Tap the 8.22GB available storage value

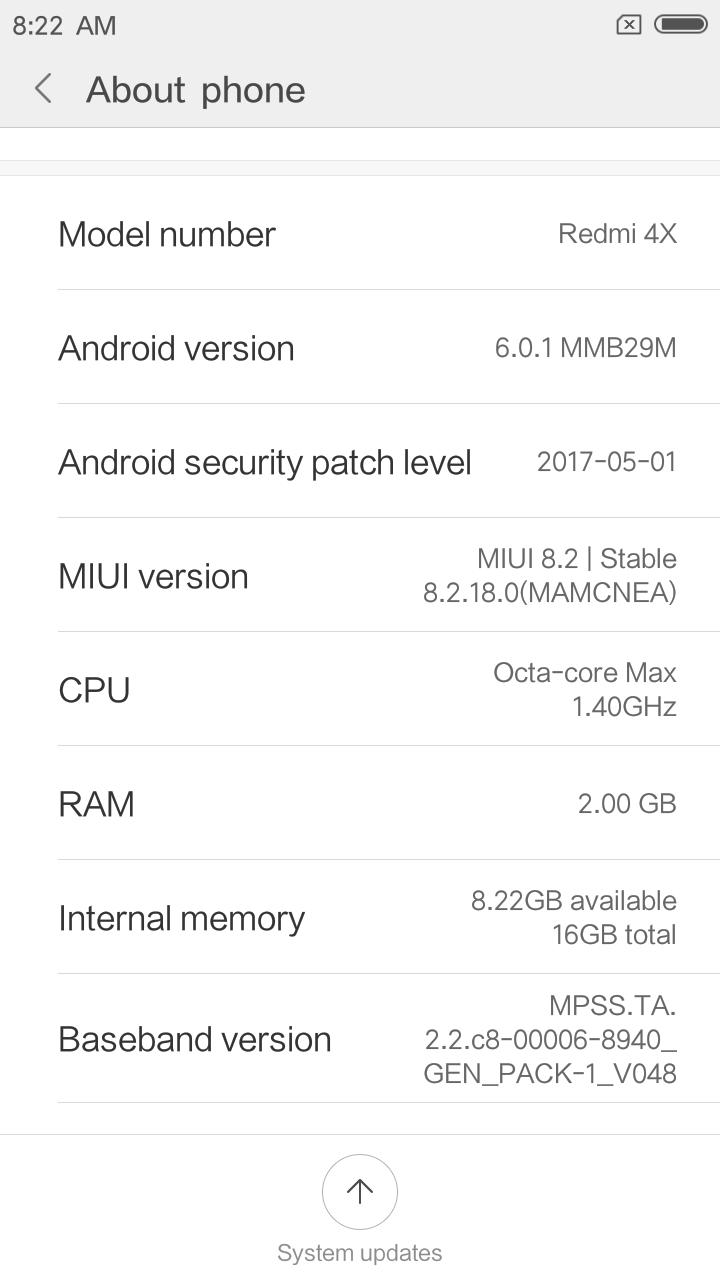[x=574, y=901]
